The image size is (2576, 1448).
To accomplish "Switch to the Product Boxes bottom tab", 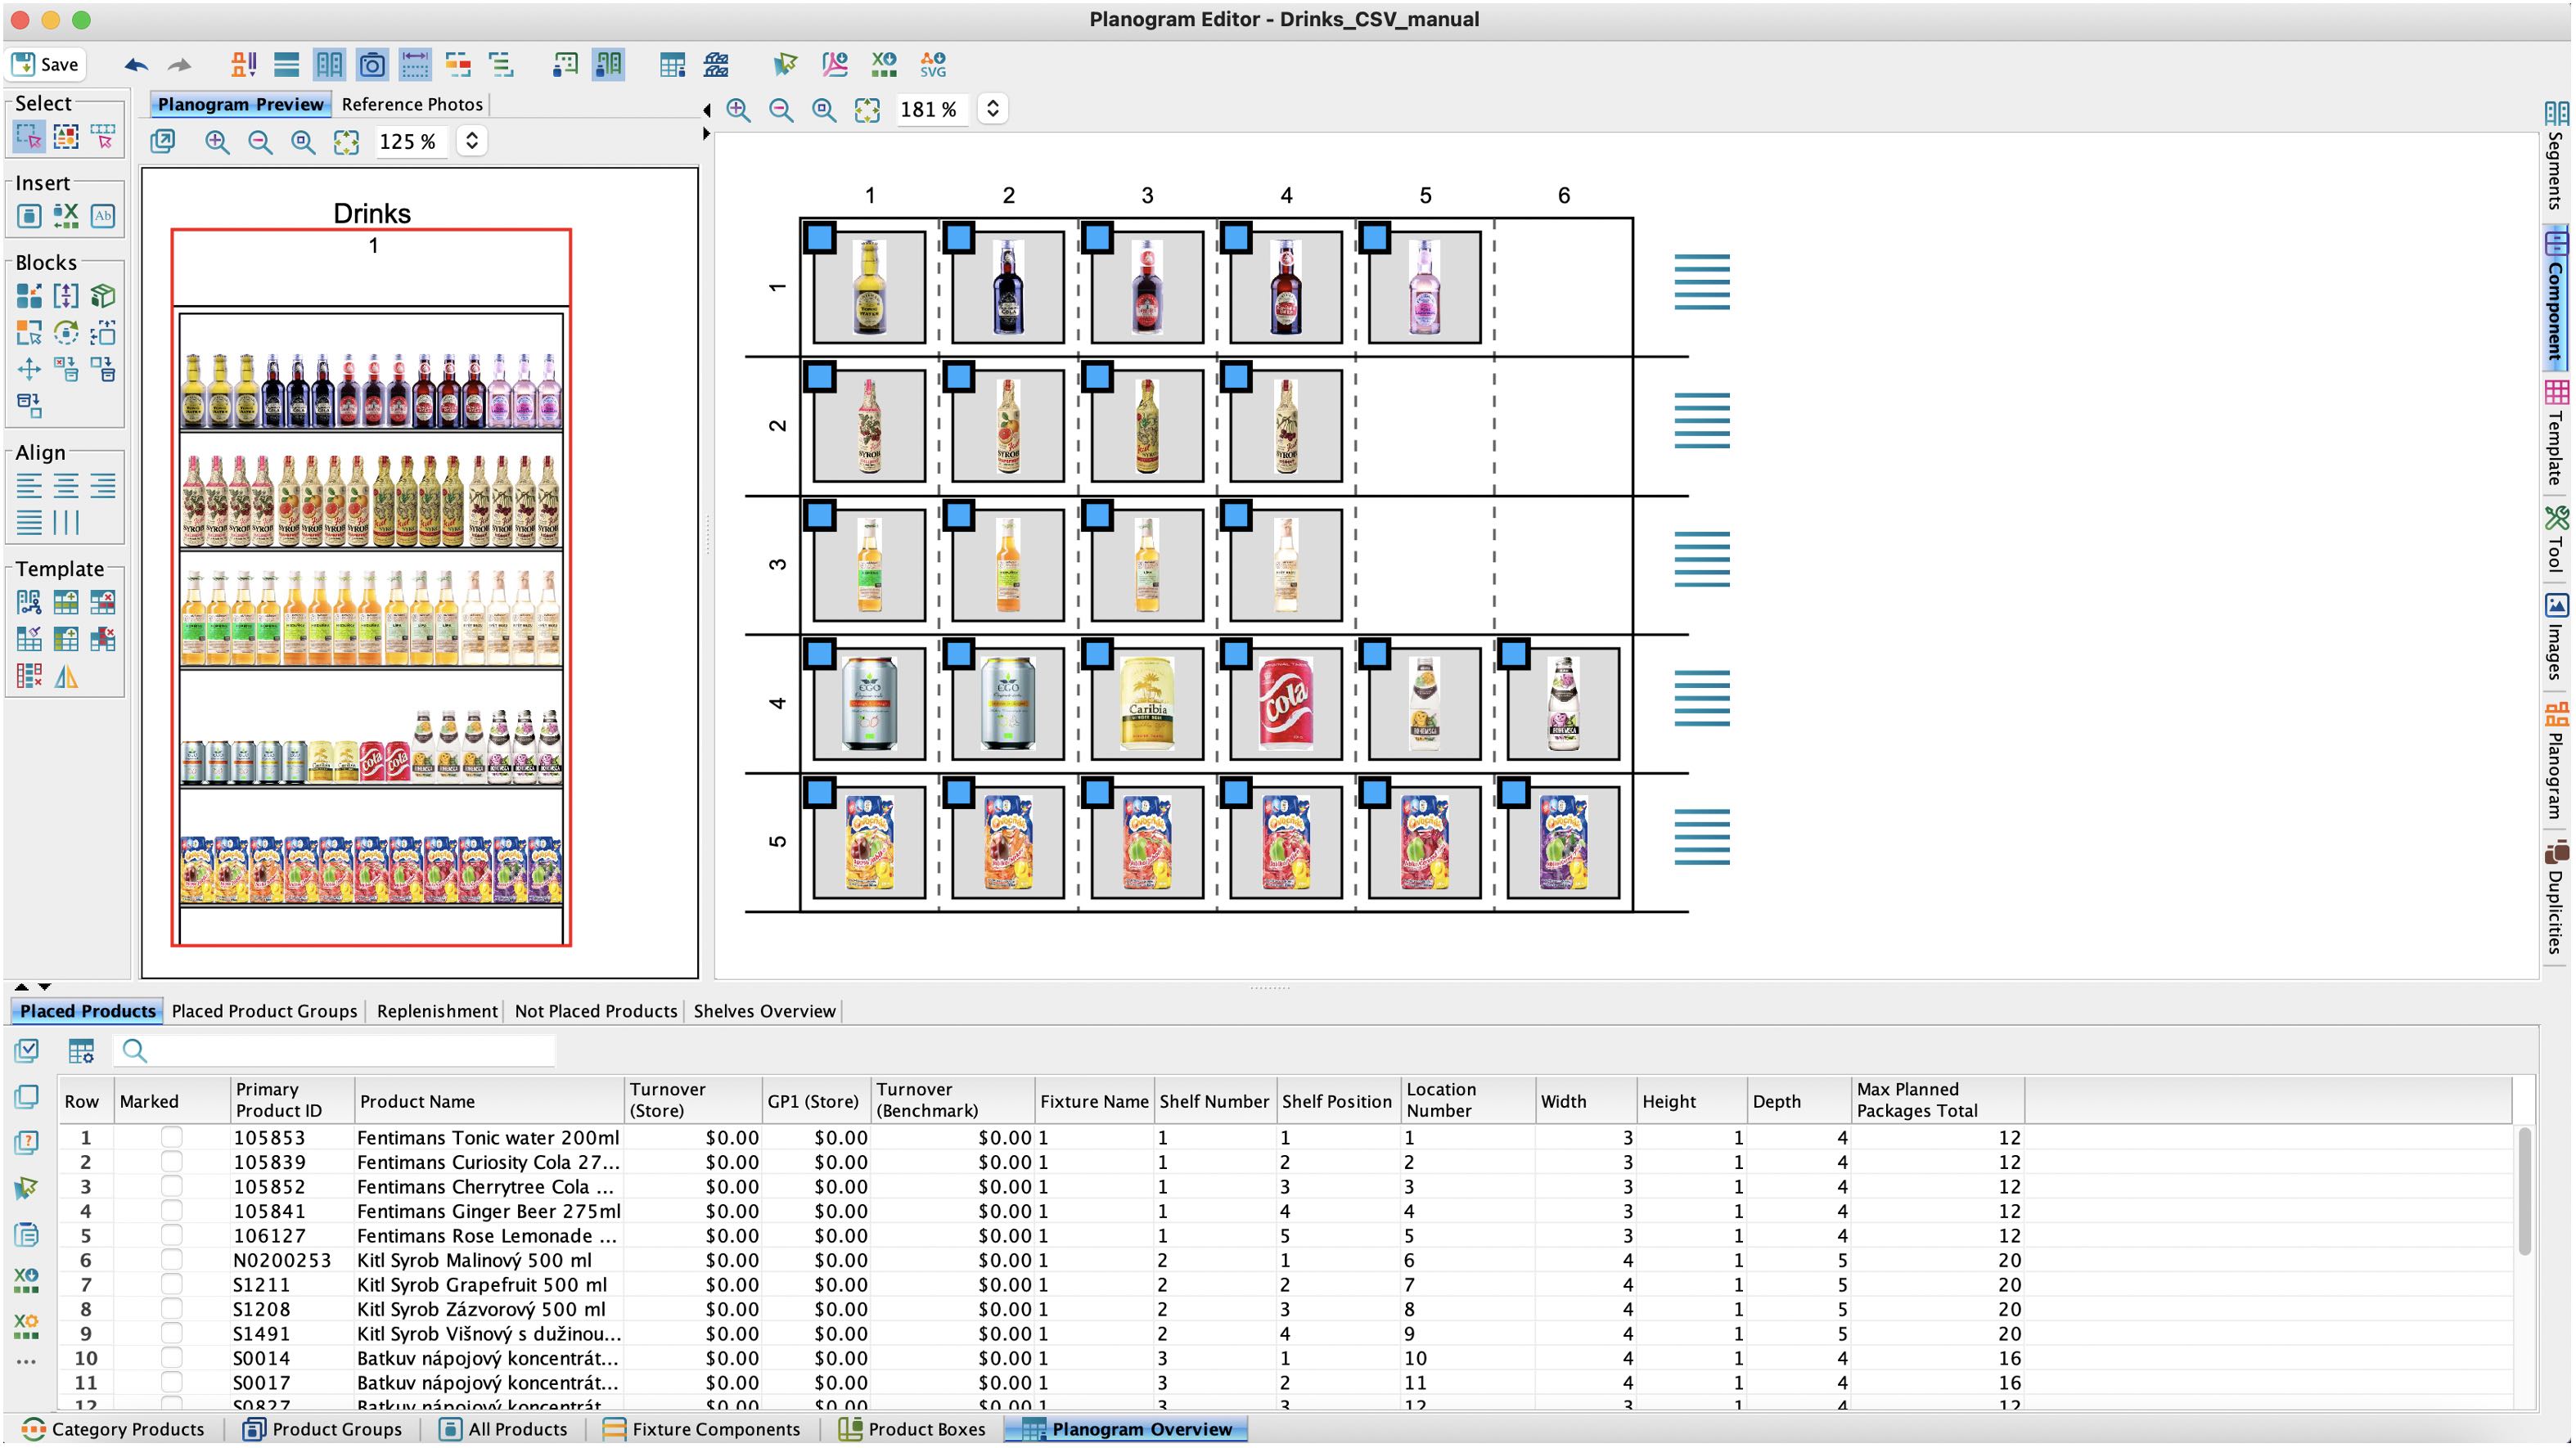I will click(x=912, y=1429).
